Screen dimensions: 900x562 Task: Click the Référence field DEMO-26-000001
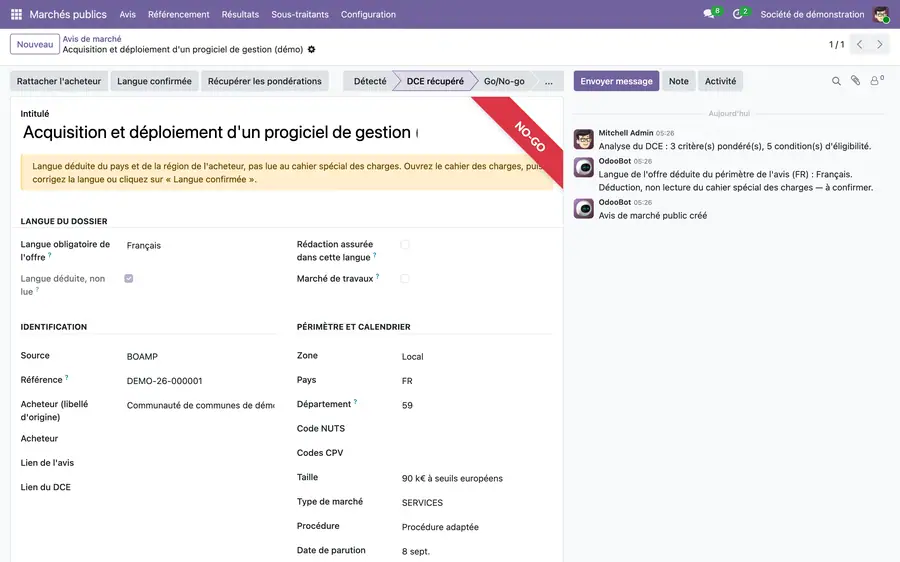click(200, 381)
